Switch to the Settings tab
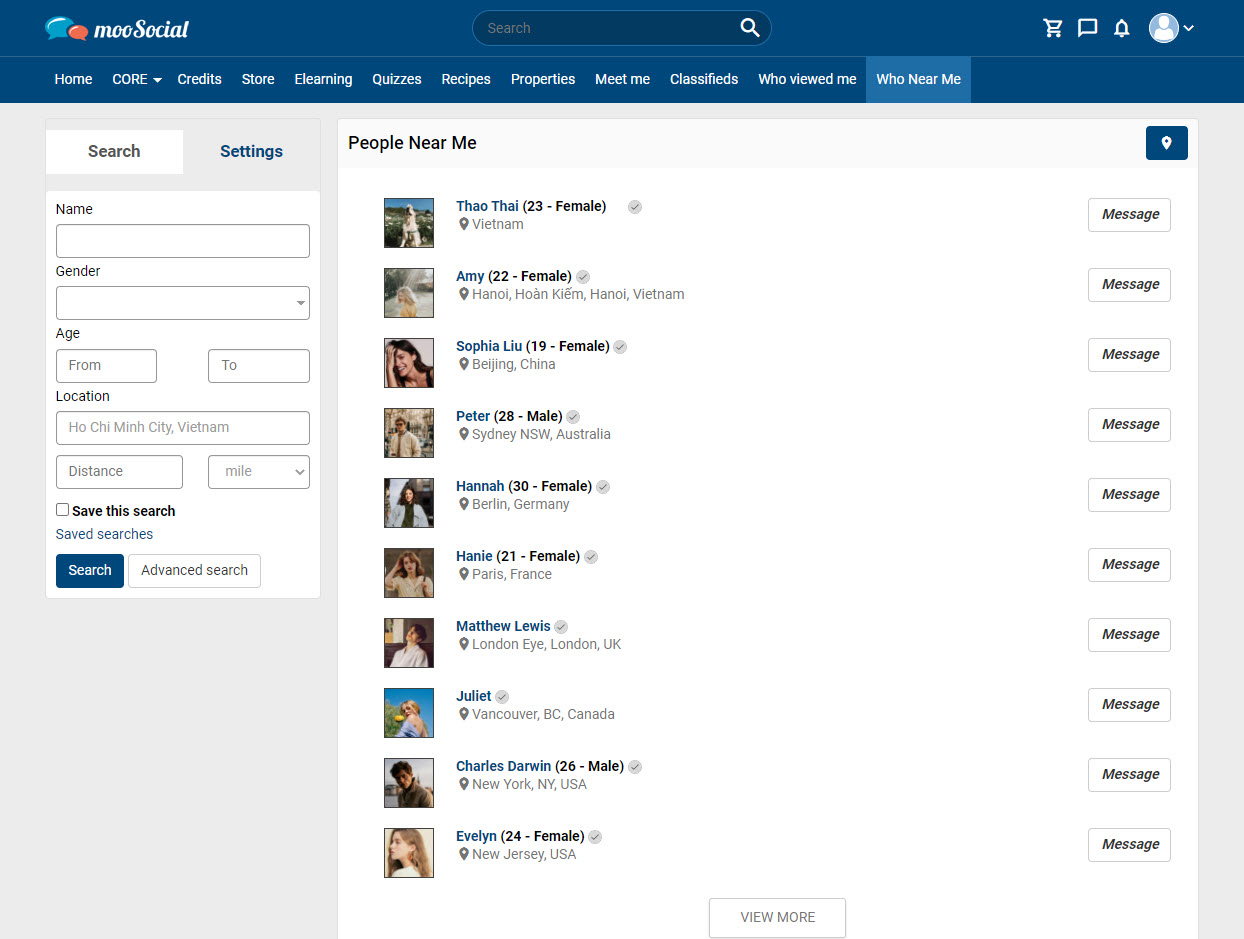 tap(251, 151)
